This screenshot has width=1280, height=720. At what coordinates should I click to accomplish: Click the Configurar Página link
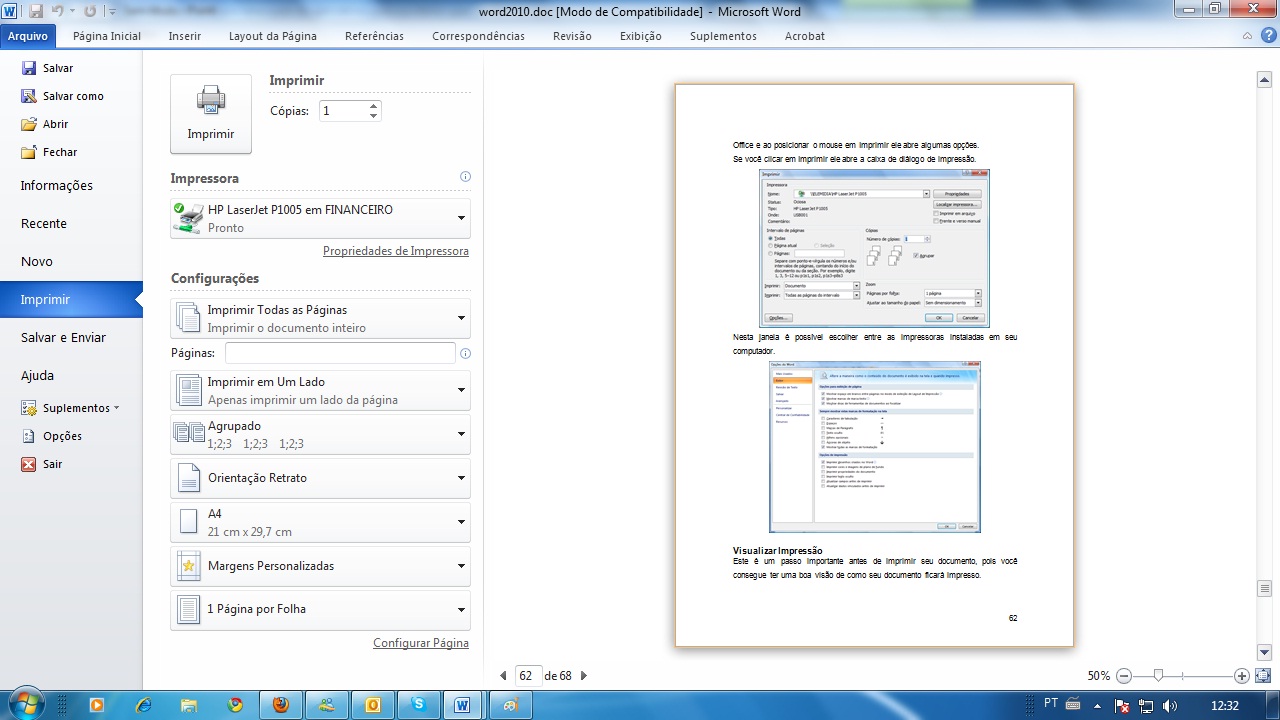pyautogui.click(x=420, y=643)
